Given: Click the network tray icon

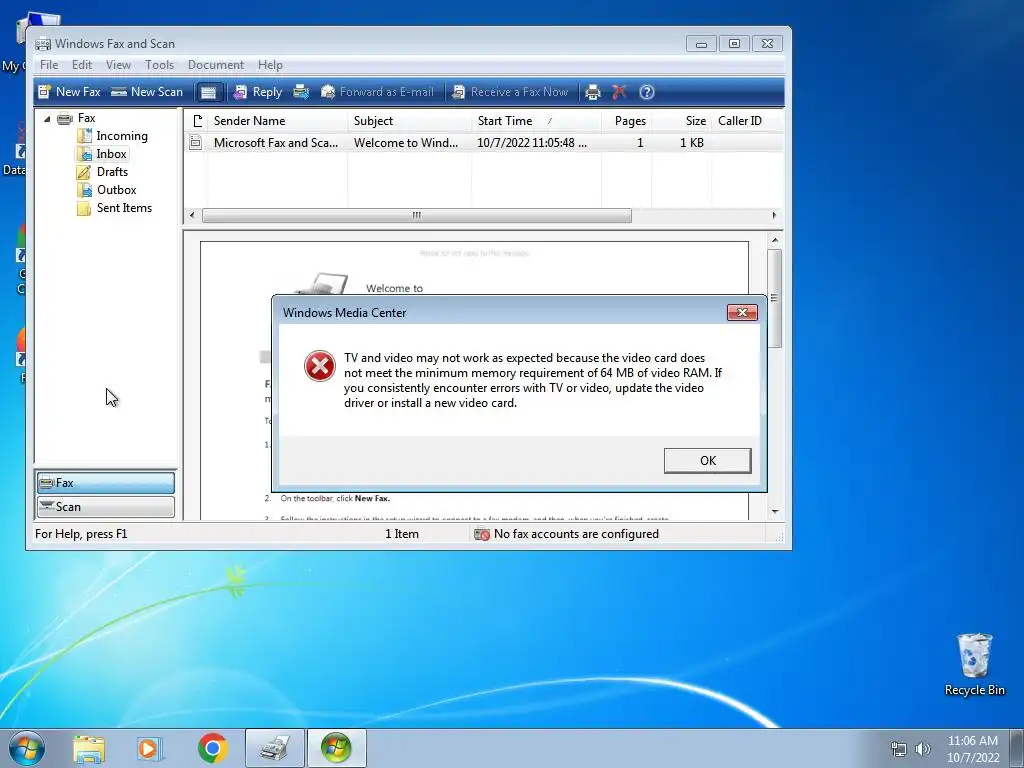Looking at the screenshot, I should tap(899, 749).
